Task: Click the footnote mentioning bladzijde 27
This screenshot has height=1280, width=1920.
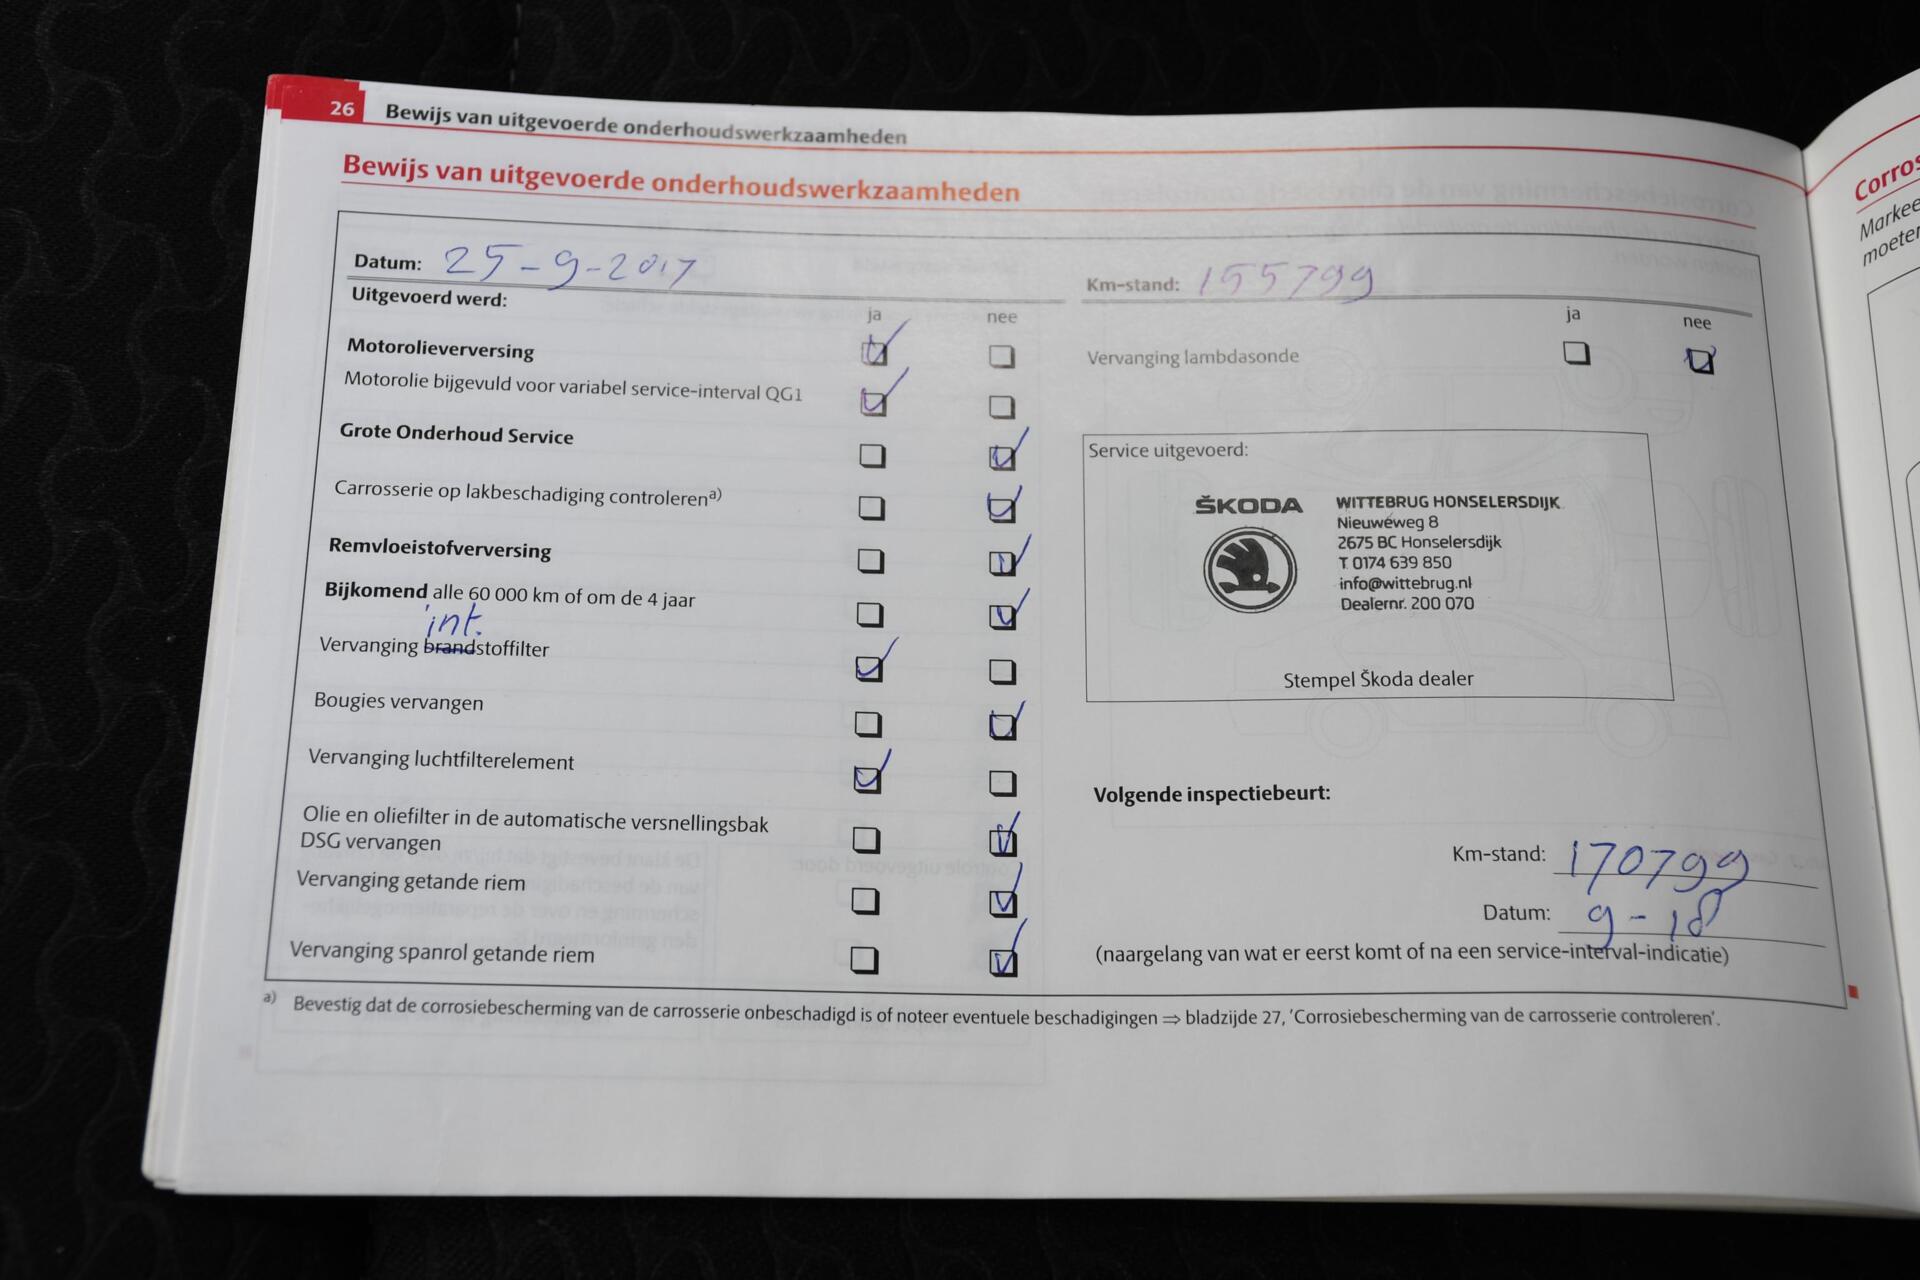Action: click(x=1006, y=1011)
